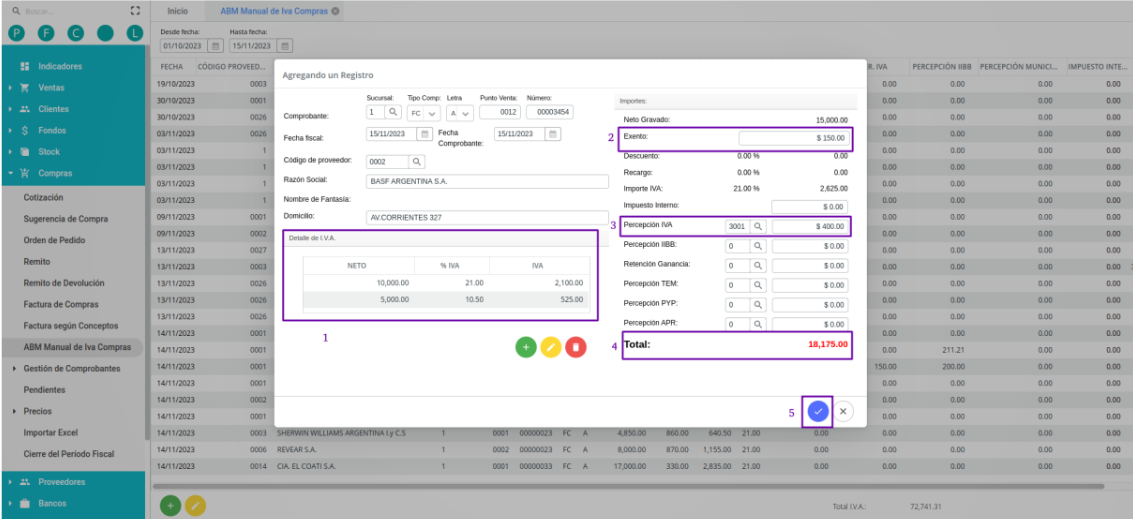Image resolution: width=1133 pixels, height=519 pixels.
Task: Open search lens for Percepción IIBB code
Action: click(758, 246)
